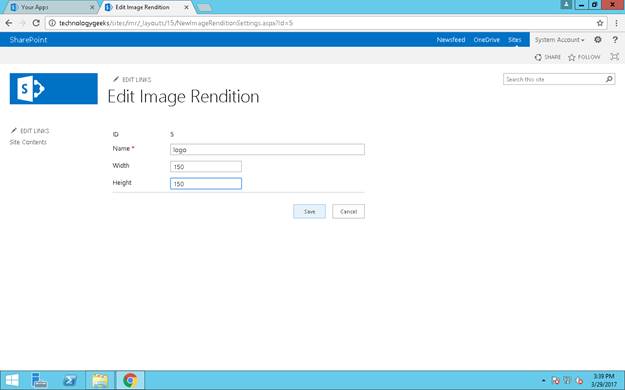
Task: Open the SharePoint help question mark
Action: (615, 39)
